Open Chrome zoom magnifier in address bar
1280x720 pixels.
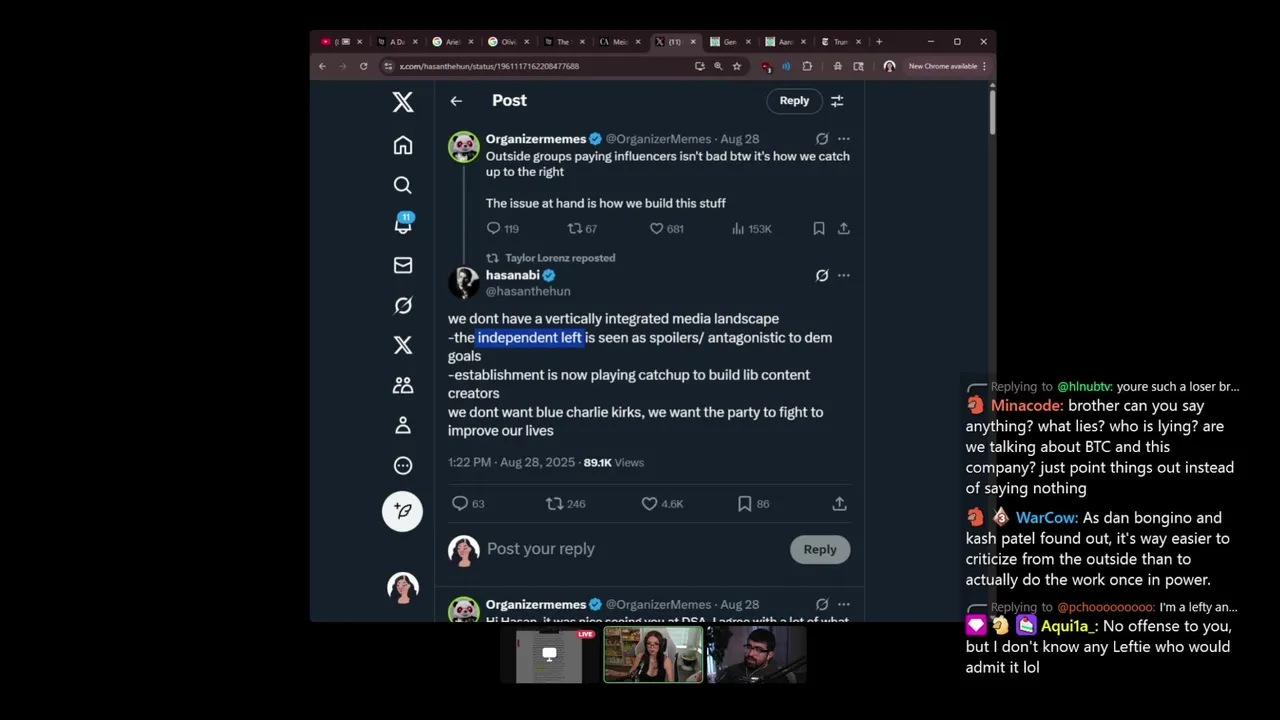pos(718,66)
